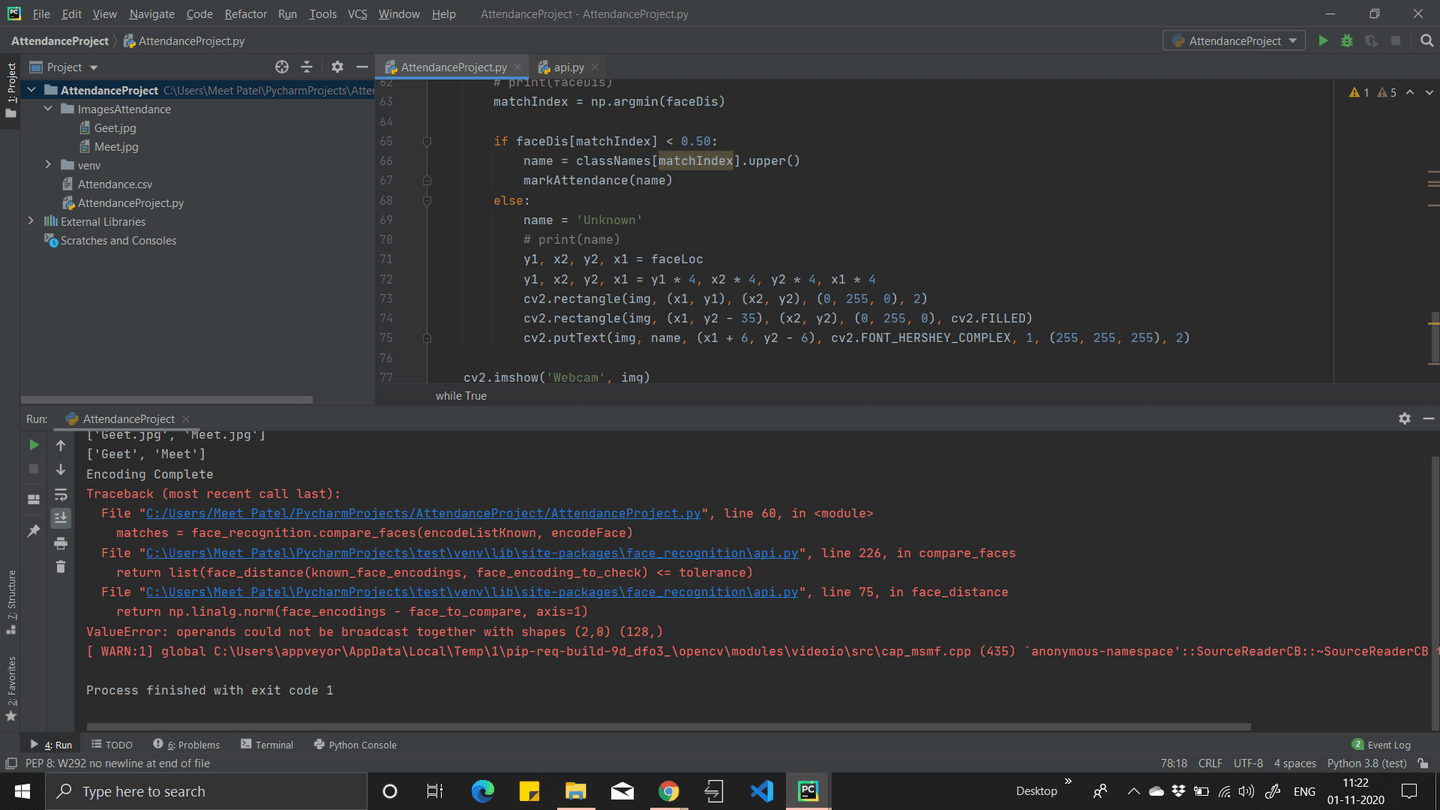Collapse all in Project panel toolbar
Screen dimensions: 1440x810
[307, 67]
